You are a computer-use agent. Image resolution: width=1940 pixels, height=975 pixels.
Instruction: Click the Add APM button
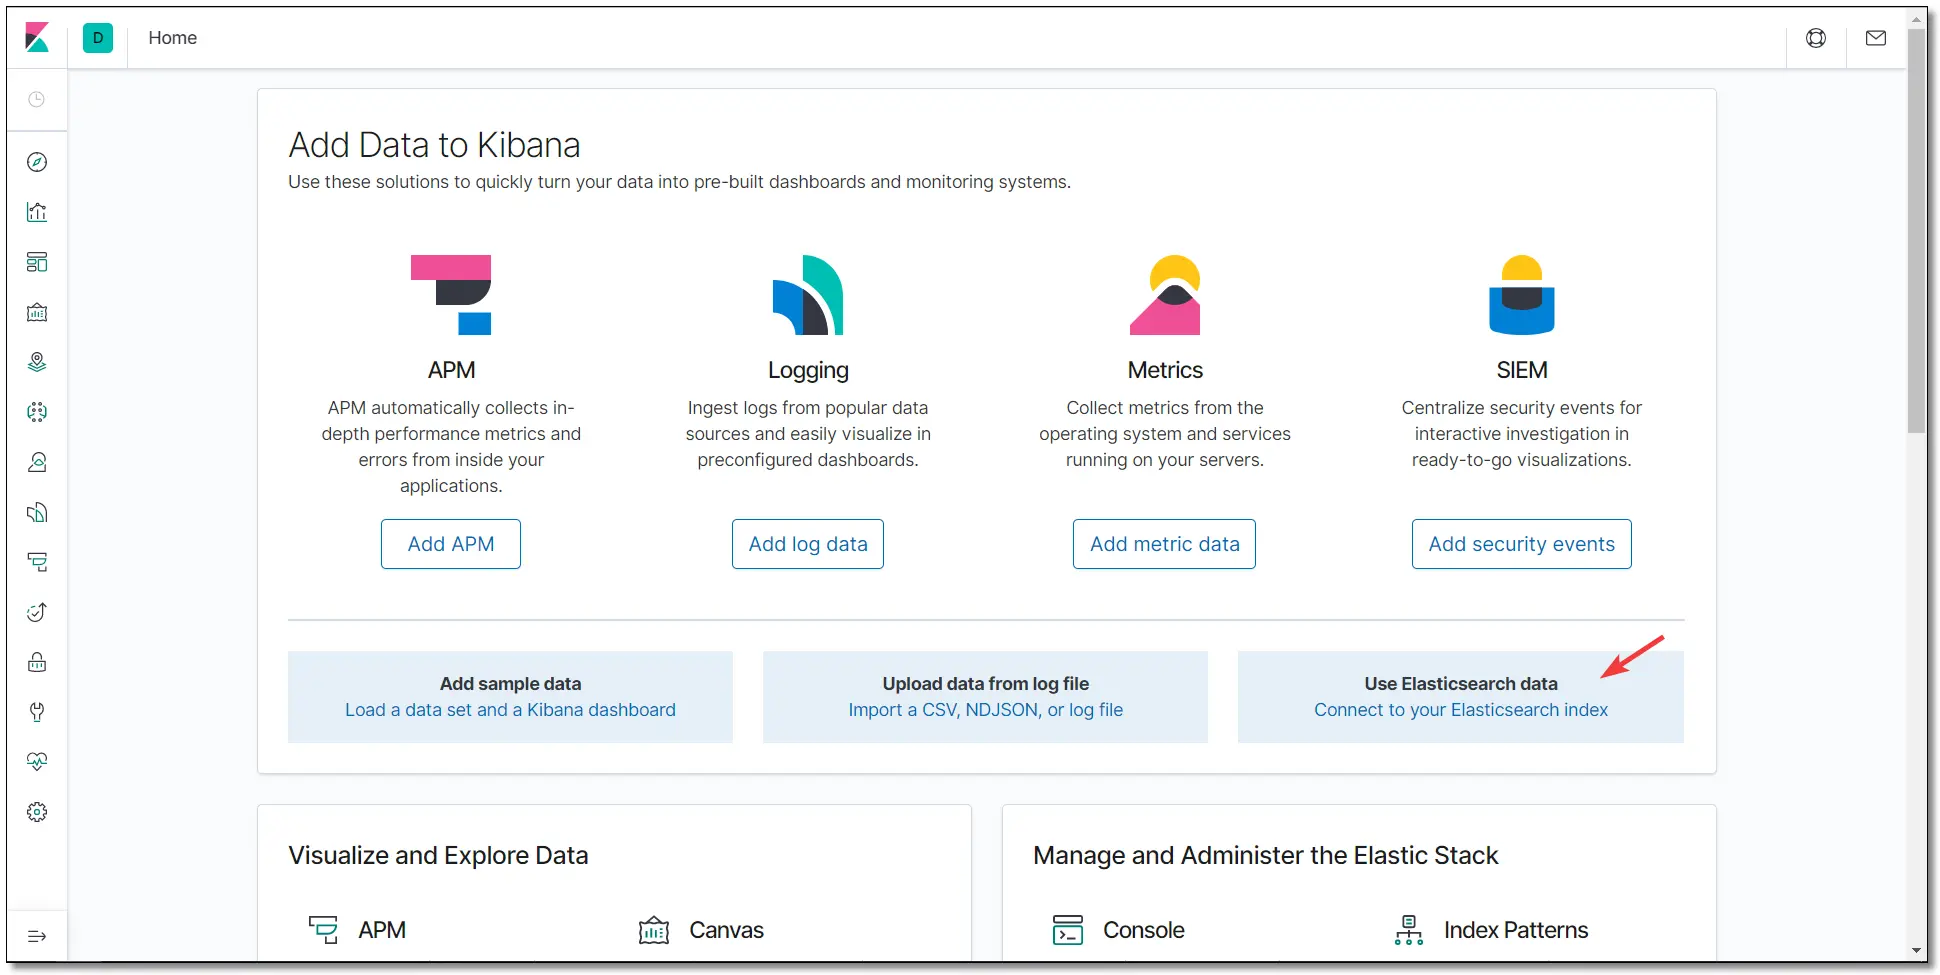click(451, 544)
